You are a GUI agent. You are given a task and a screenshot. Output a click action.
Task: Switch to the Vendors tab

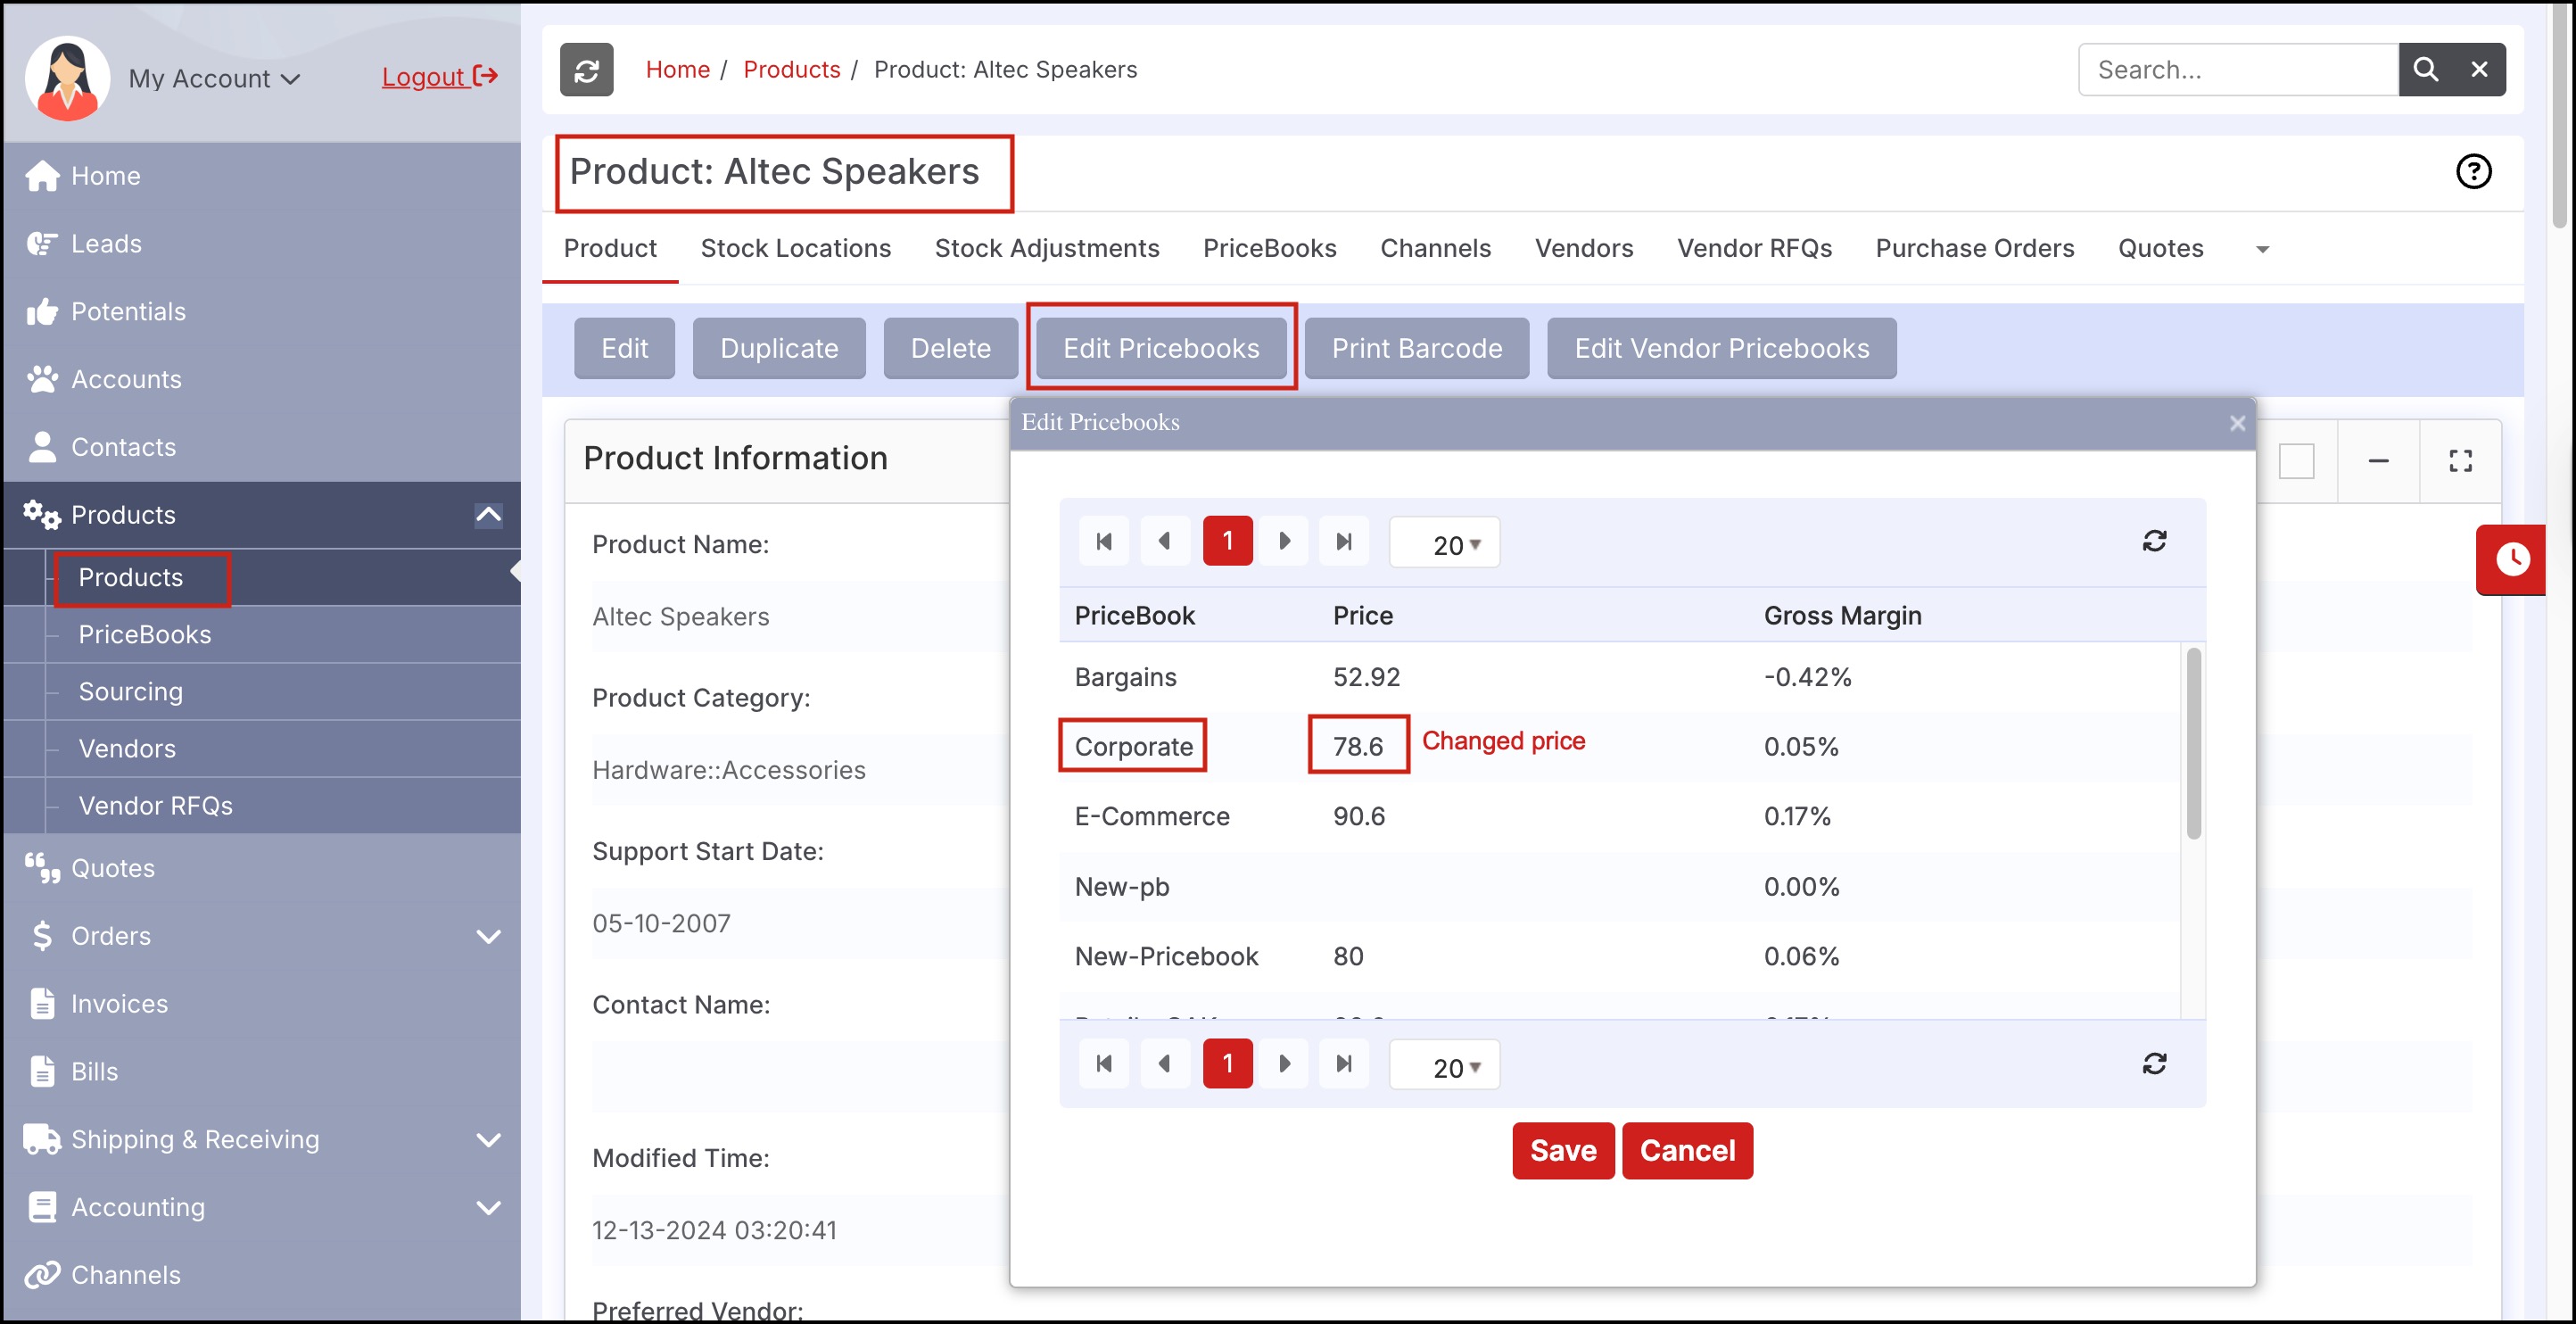coord(1584,248)
